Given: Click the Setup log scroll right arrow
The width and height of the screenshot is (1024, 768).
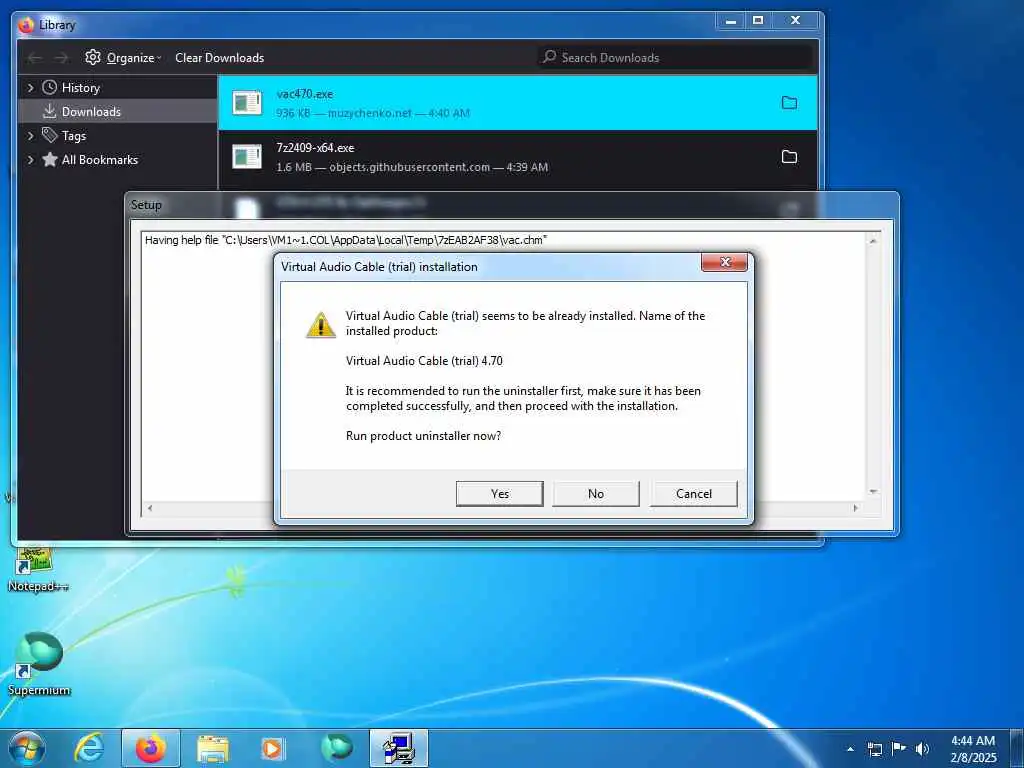Looking at the screenshot, I should tap(856, 508).
